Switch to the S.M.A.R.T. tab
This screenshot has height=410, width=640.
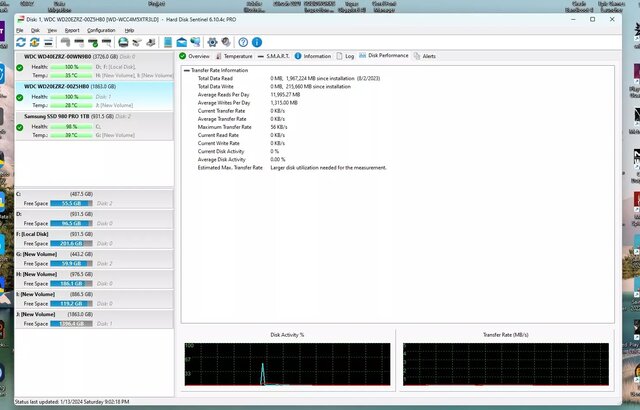coord(274,56)
